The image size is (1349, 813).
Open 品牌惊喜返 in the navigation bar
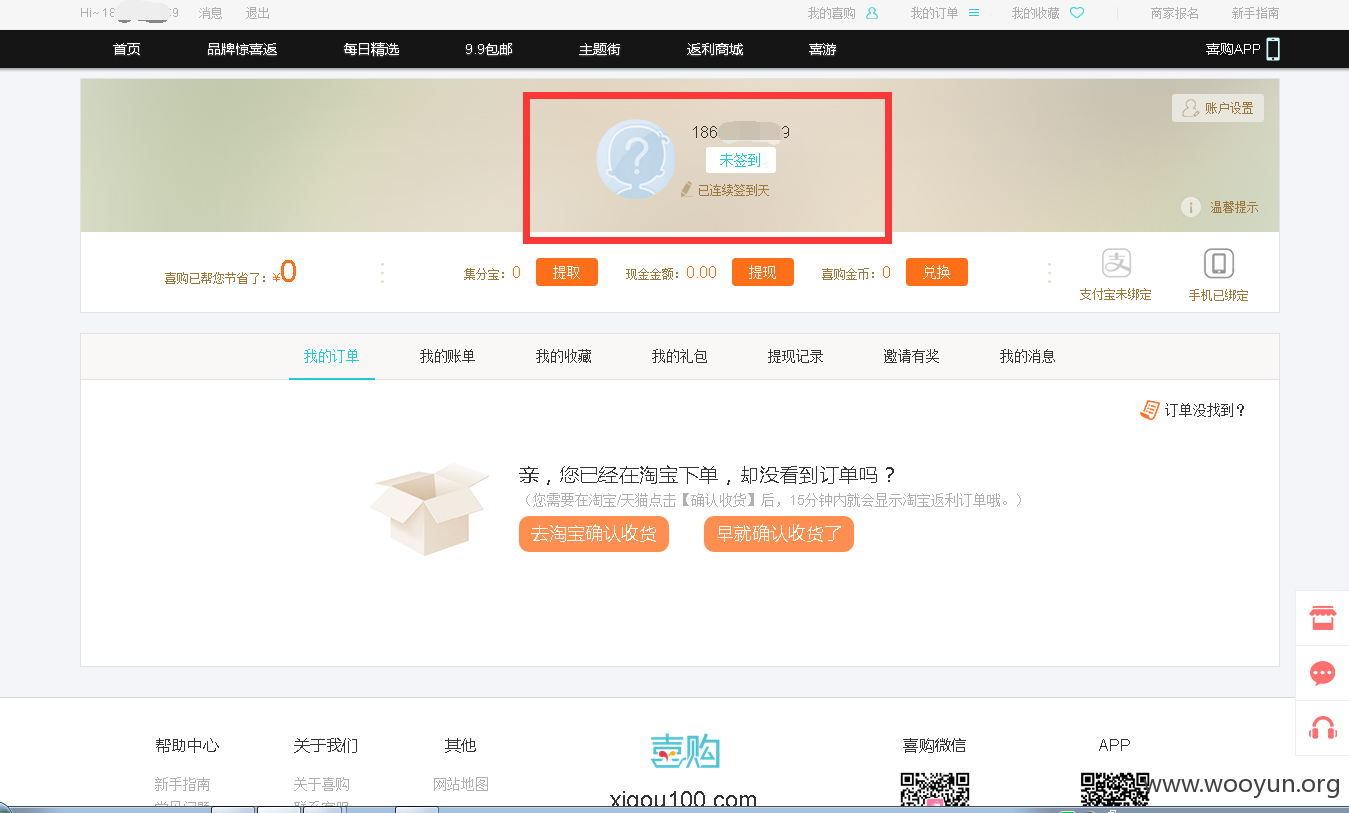point(242,49)
